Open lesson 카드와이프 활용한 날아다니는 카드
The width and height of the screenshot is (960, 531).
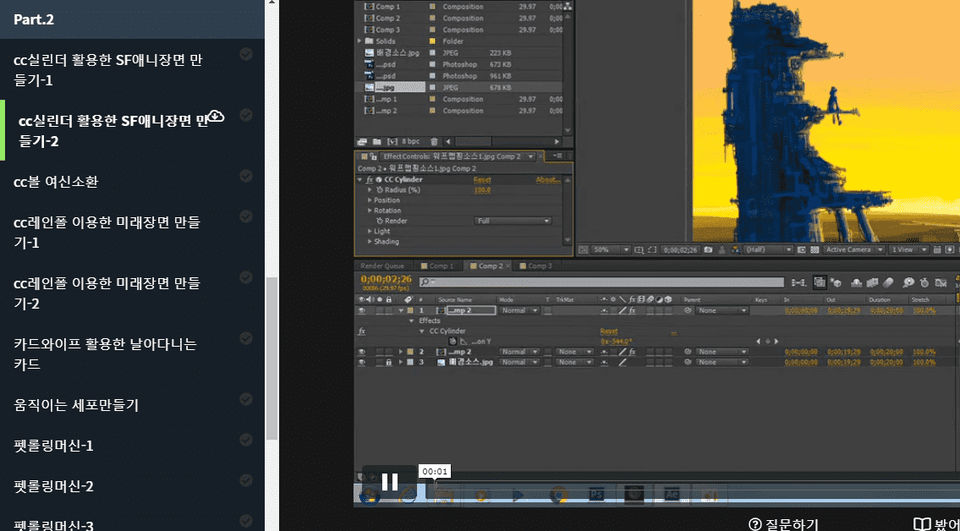(105, 354)
